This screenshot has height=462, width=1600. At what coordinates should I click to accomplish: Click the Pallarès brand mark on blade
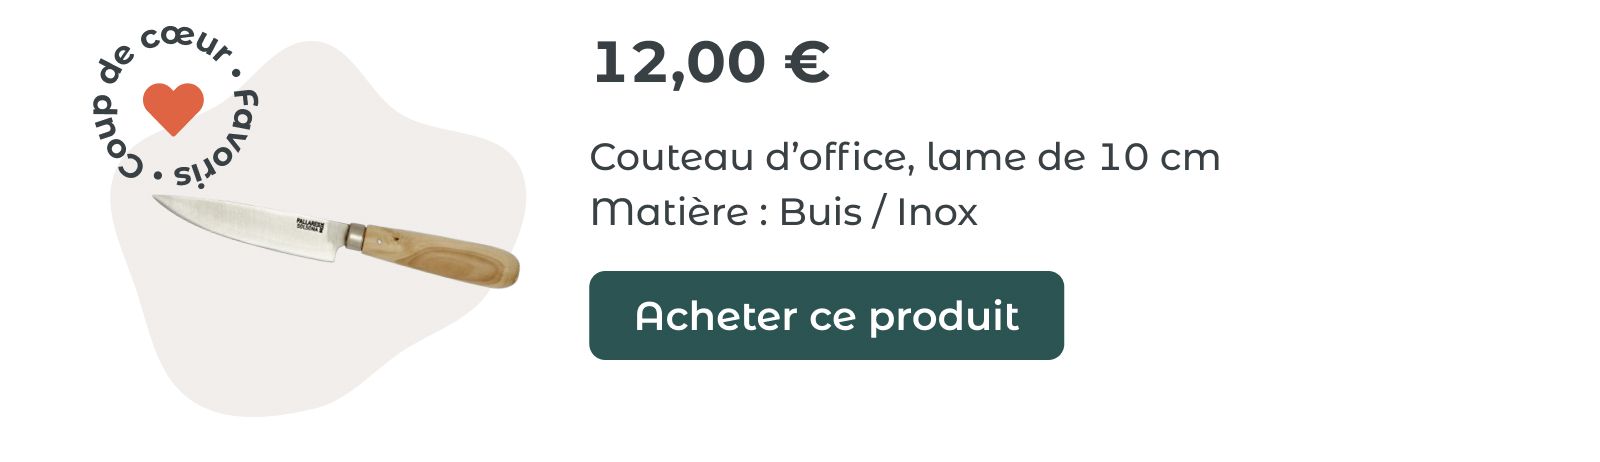pyautogui.click(x=311, y=226)
